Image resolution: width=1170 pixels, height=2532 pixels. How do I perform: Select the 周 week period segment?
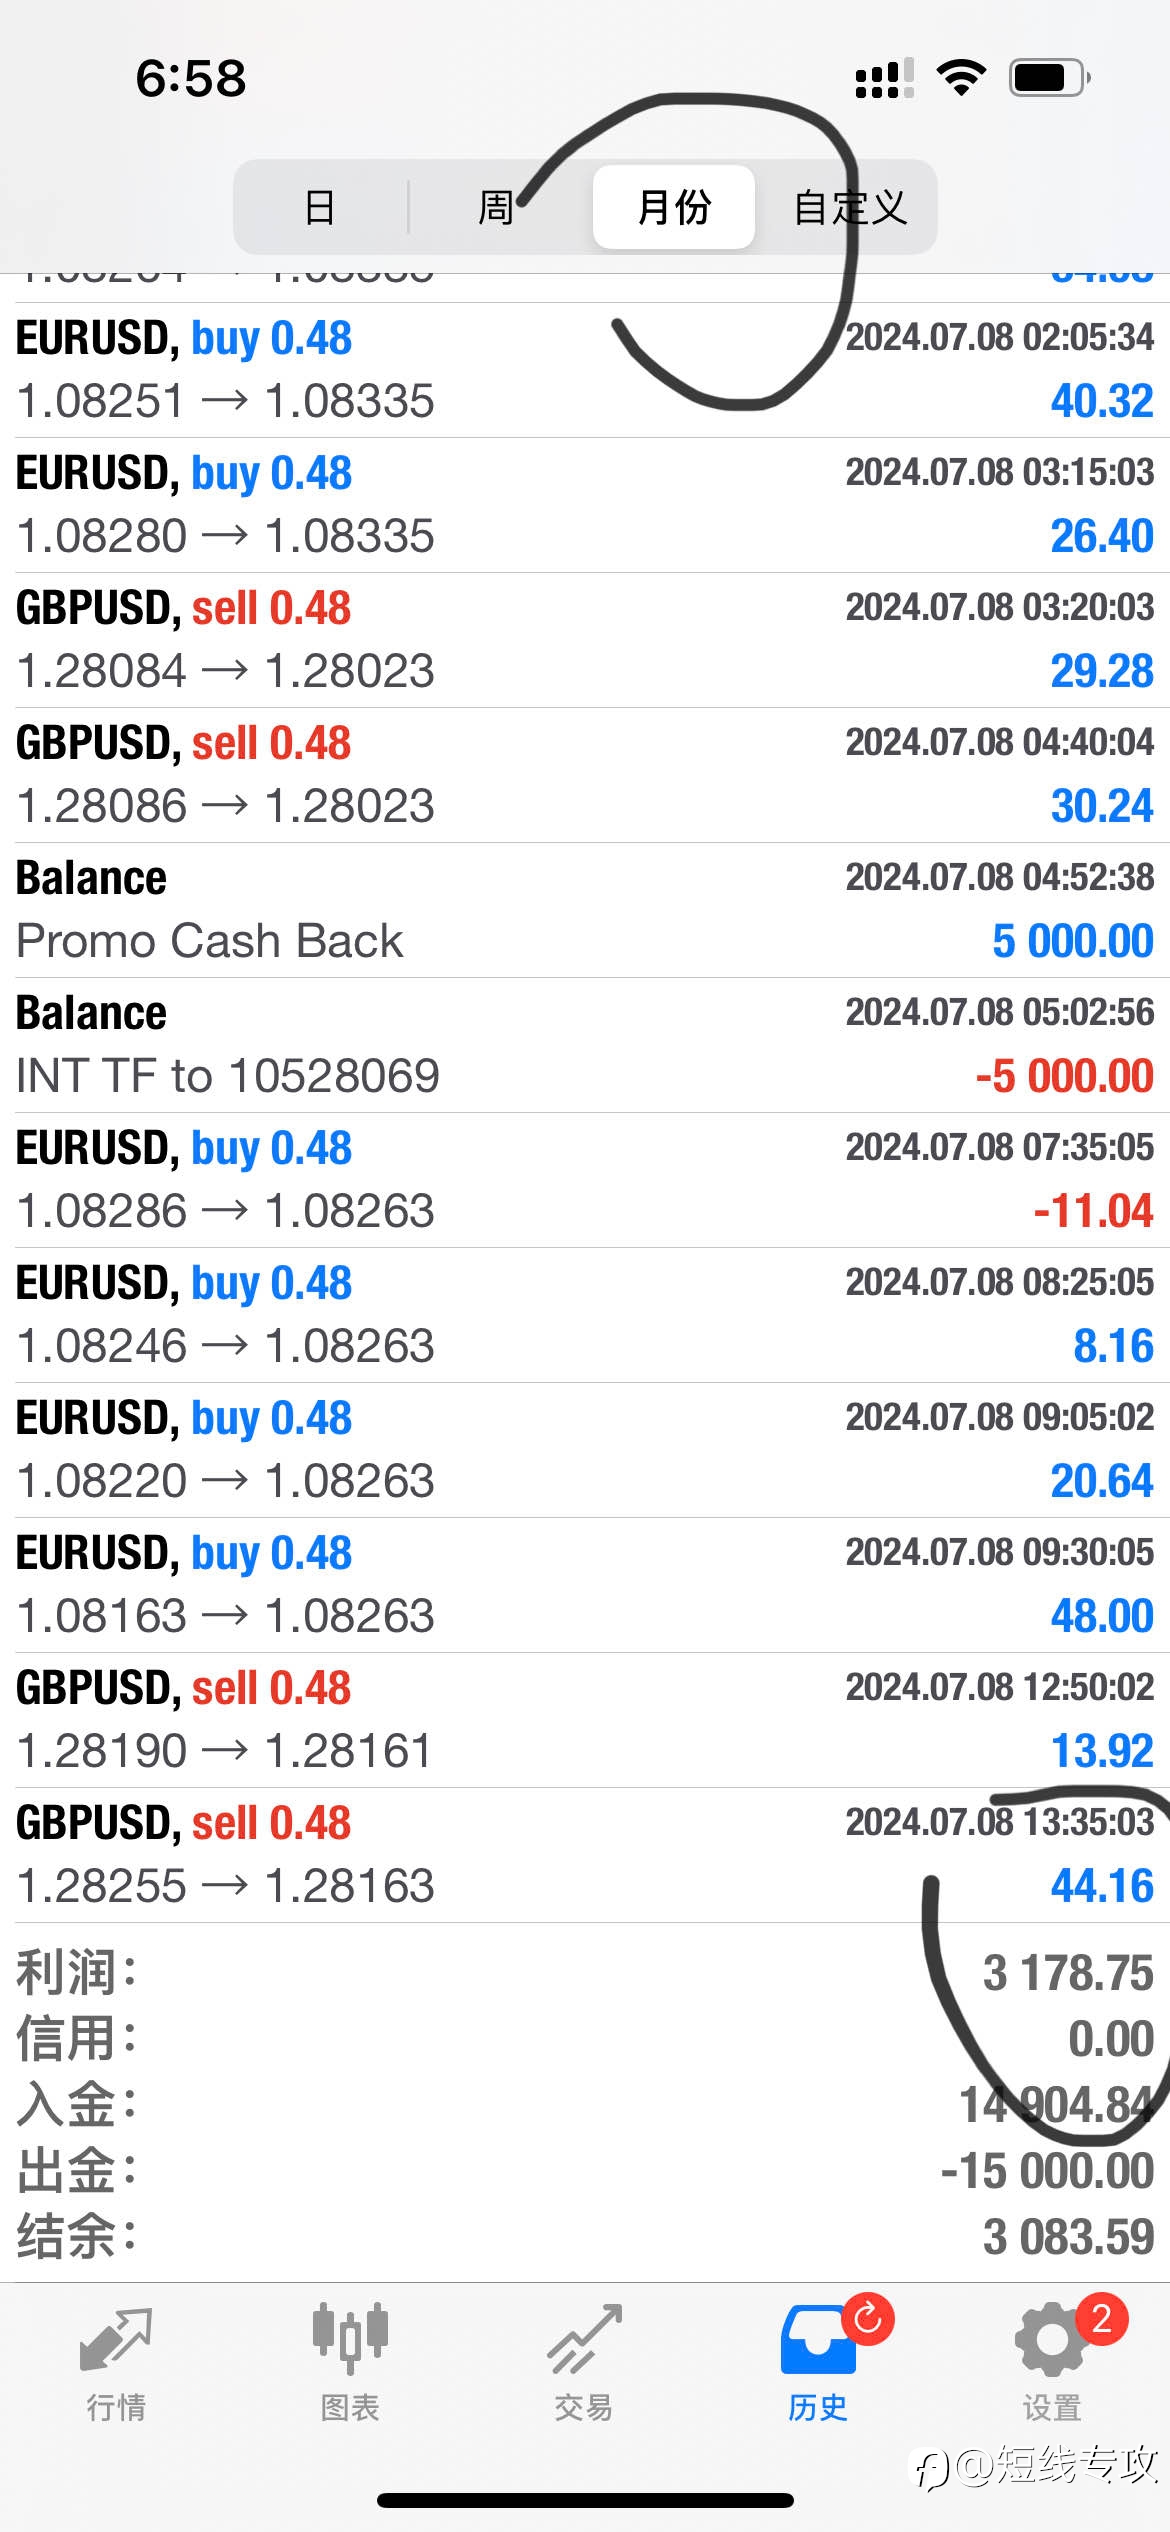coord(496,207)
